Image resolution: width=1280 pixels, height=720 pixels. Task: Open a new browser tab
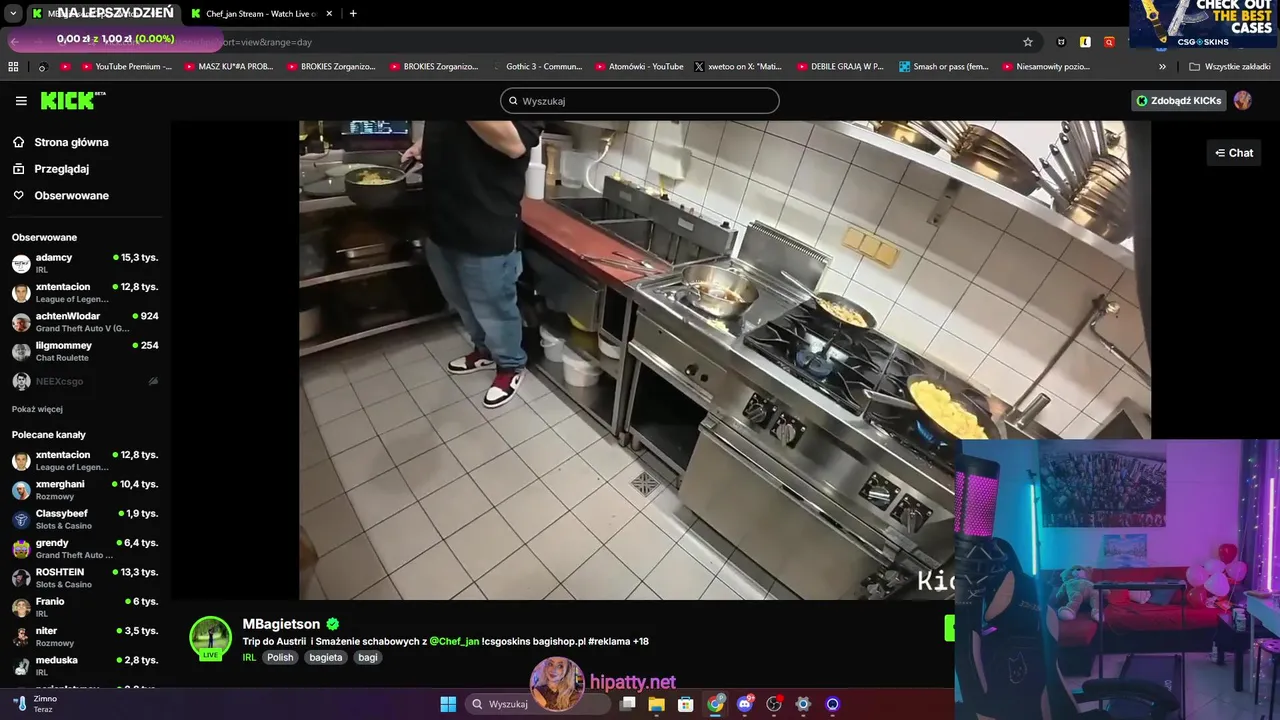click(353, 14)
